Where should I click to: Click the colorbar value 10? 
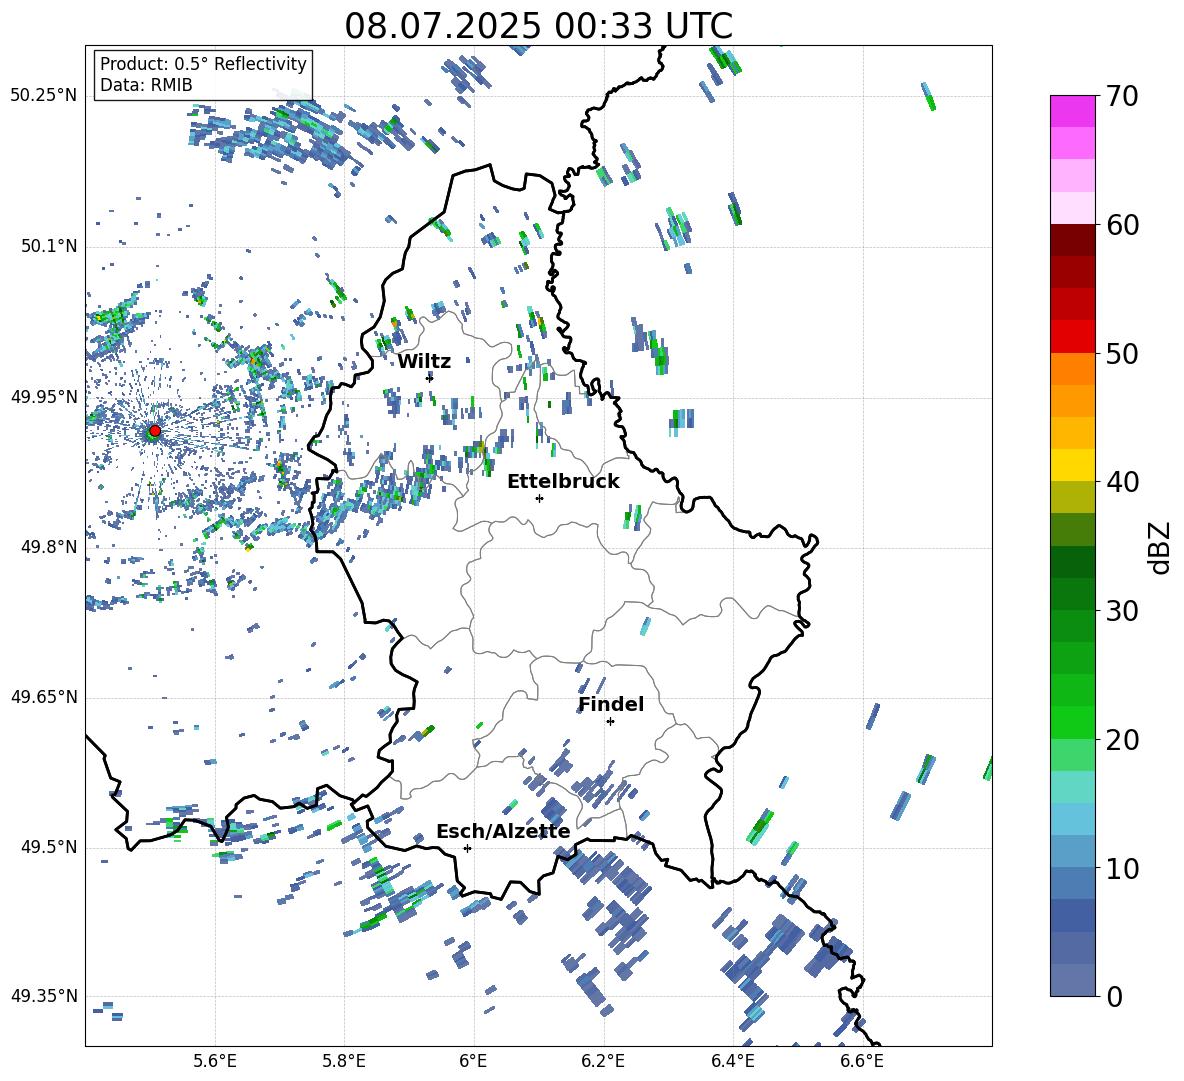(x=1122, y=868)
